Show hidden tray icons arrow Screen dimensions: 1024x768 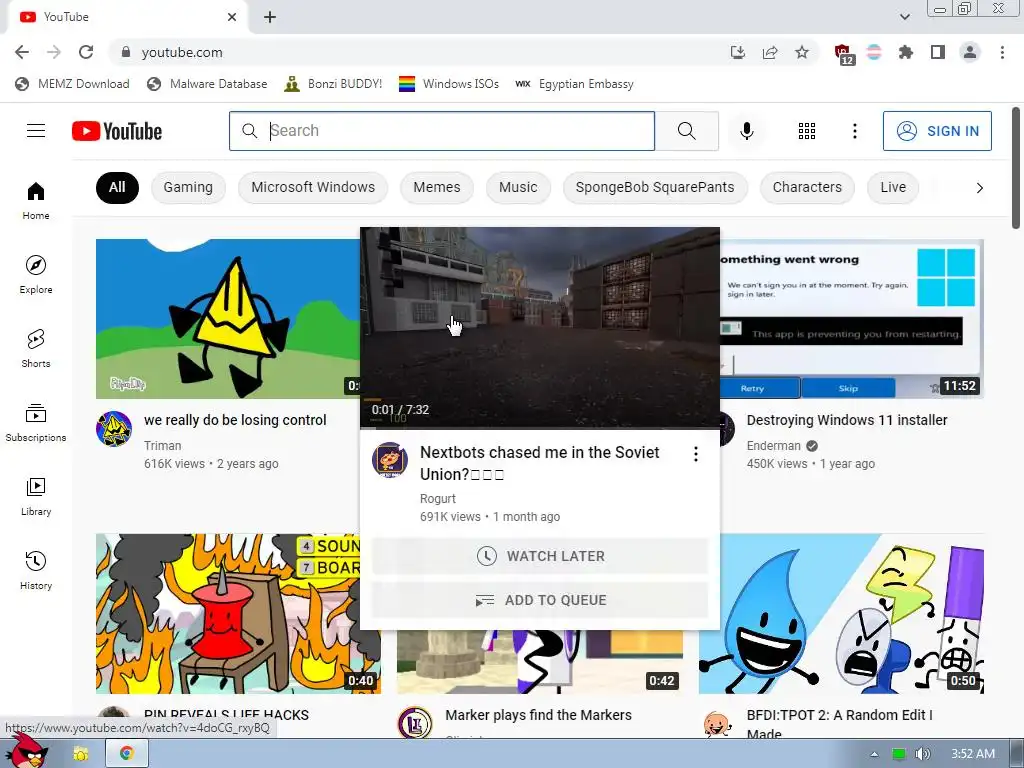[874, 754]
